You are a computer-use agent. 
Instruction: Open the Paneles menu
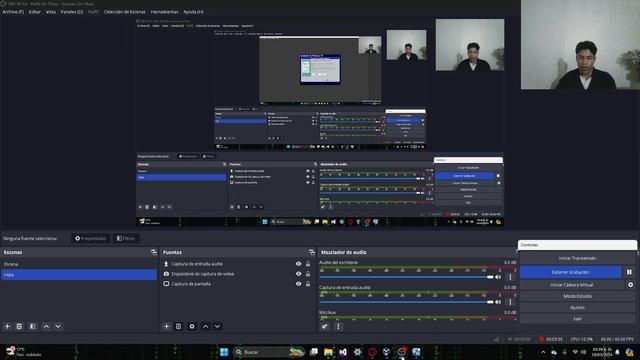click(72, 12)
